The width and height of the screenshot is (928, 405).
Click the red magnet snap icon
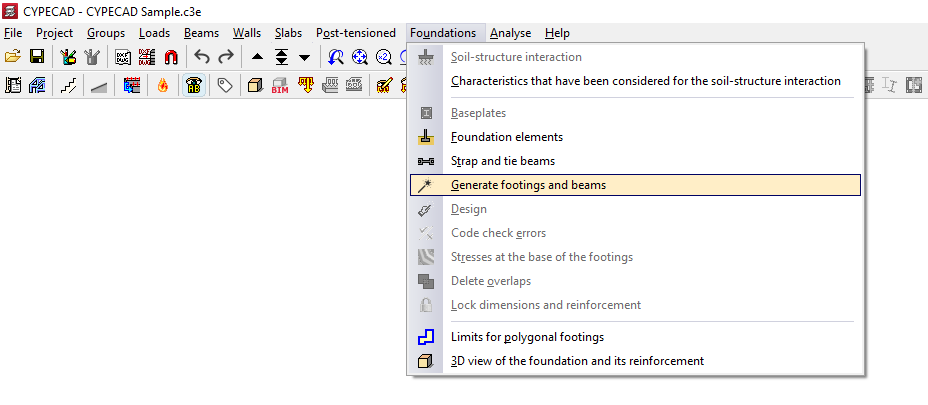[x=171, y=57]
